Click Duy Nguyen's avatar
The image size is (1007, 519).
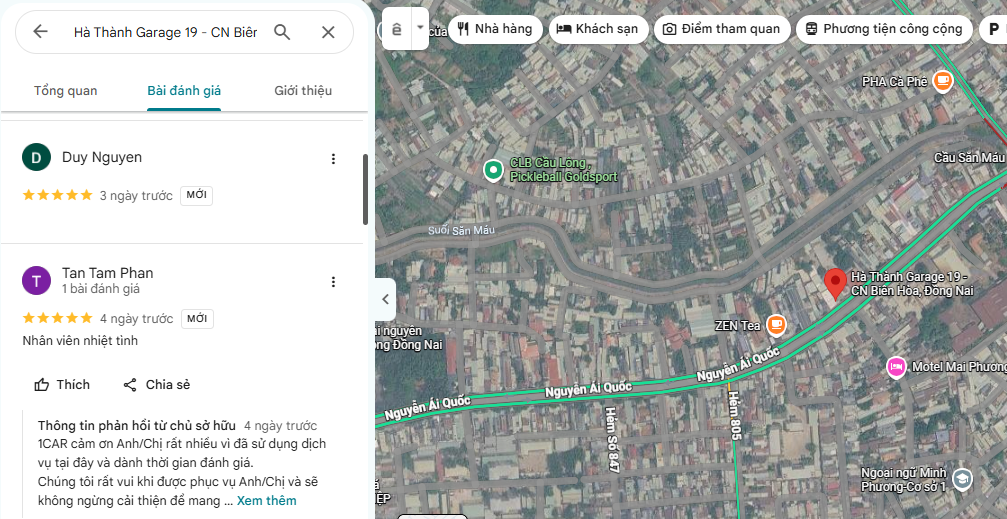37,157
